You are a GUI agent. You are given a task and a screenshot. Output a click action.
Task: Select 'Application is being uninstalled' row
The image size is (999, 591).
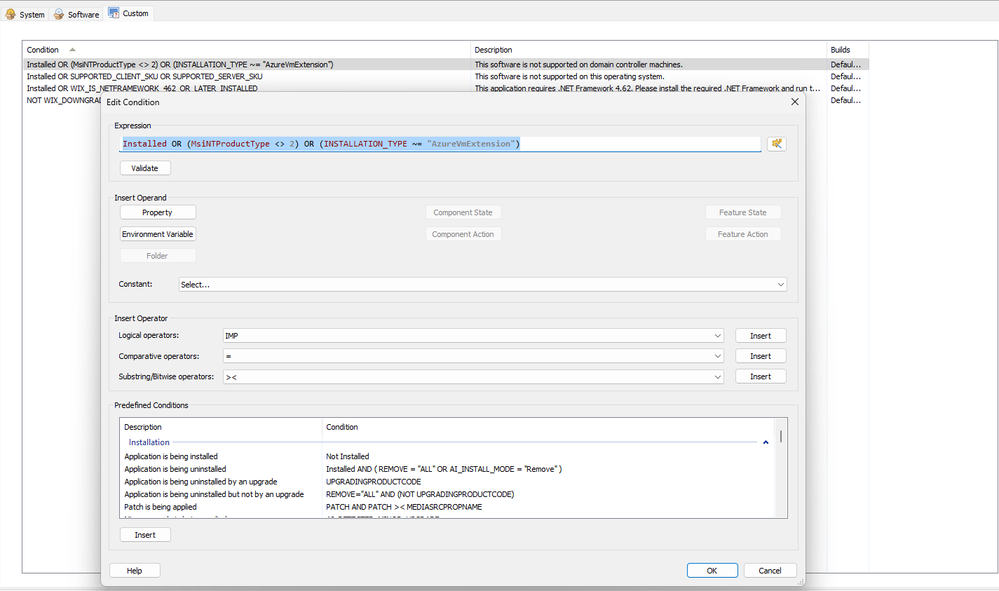pos(446,469)
